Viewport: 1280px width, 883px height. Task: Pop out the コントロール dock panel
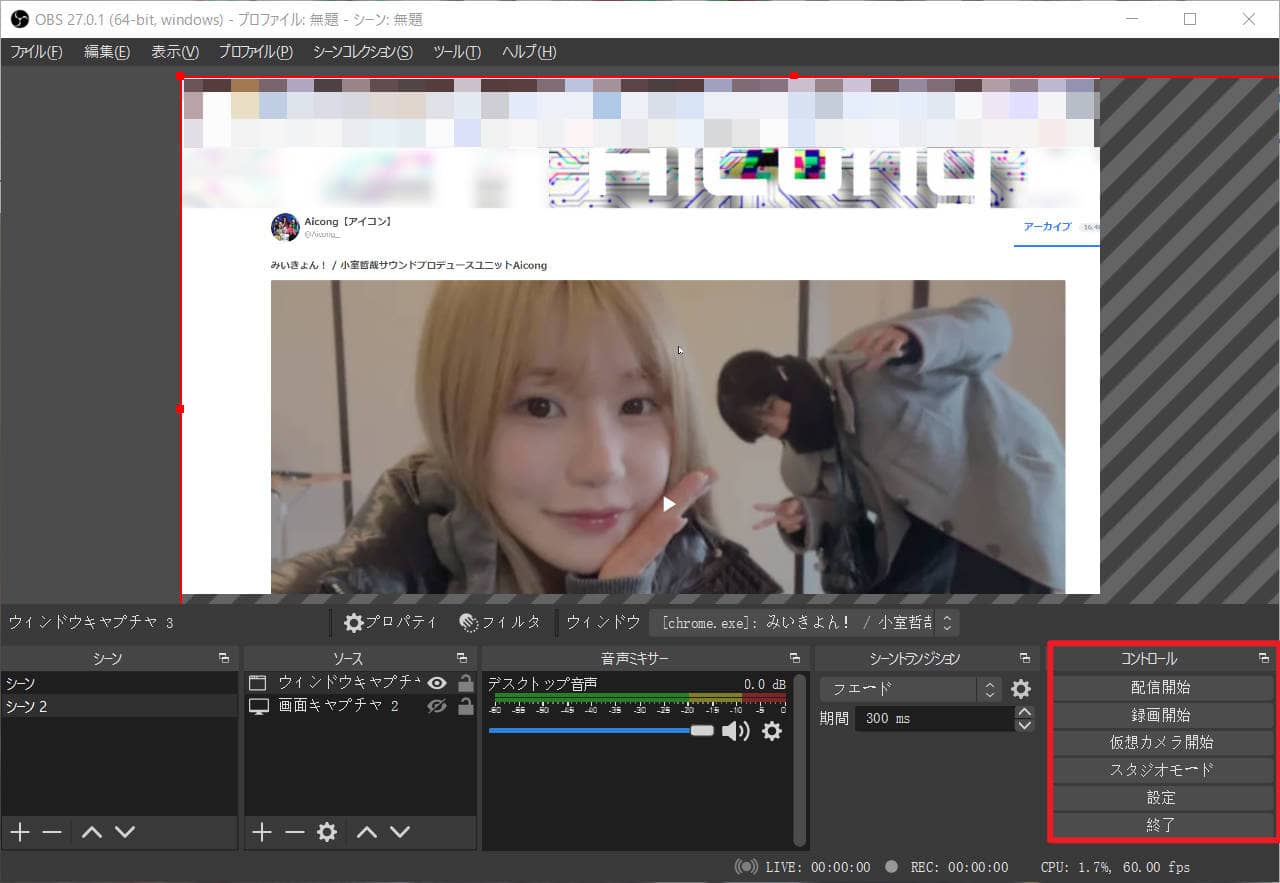[x=1264, y=658]
